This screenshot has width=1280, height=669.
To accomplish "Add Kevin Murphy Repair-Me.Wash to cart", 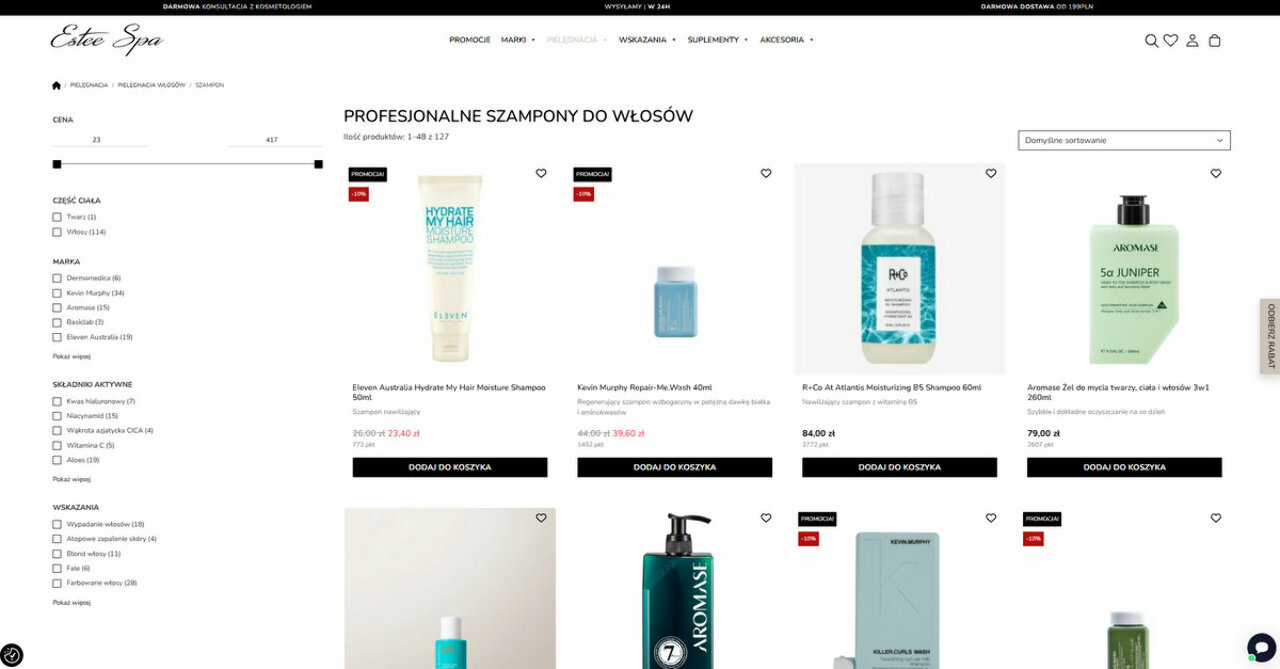I will click(675, 467).
